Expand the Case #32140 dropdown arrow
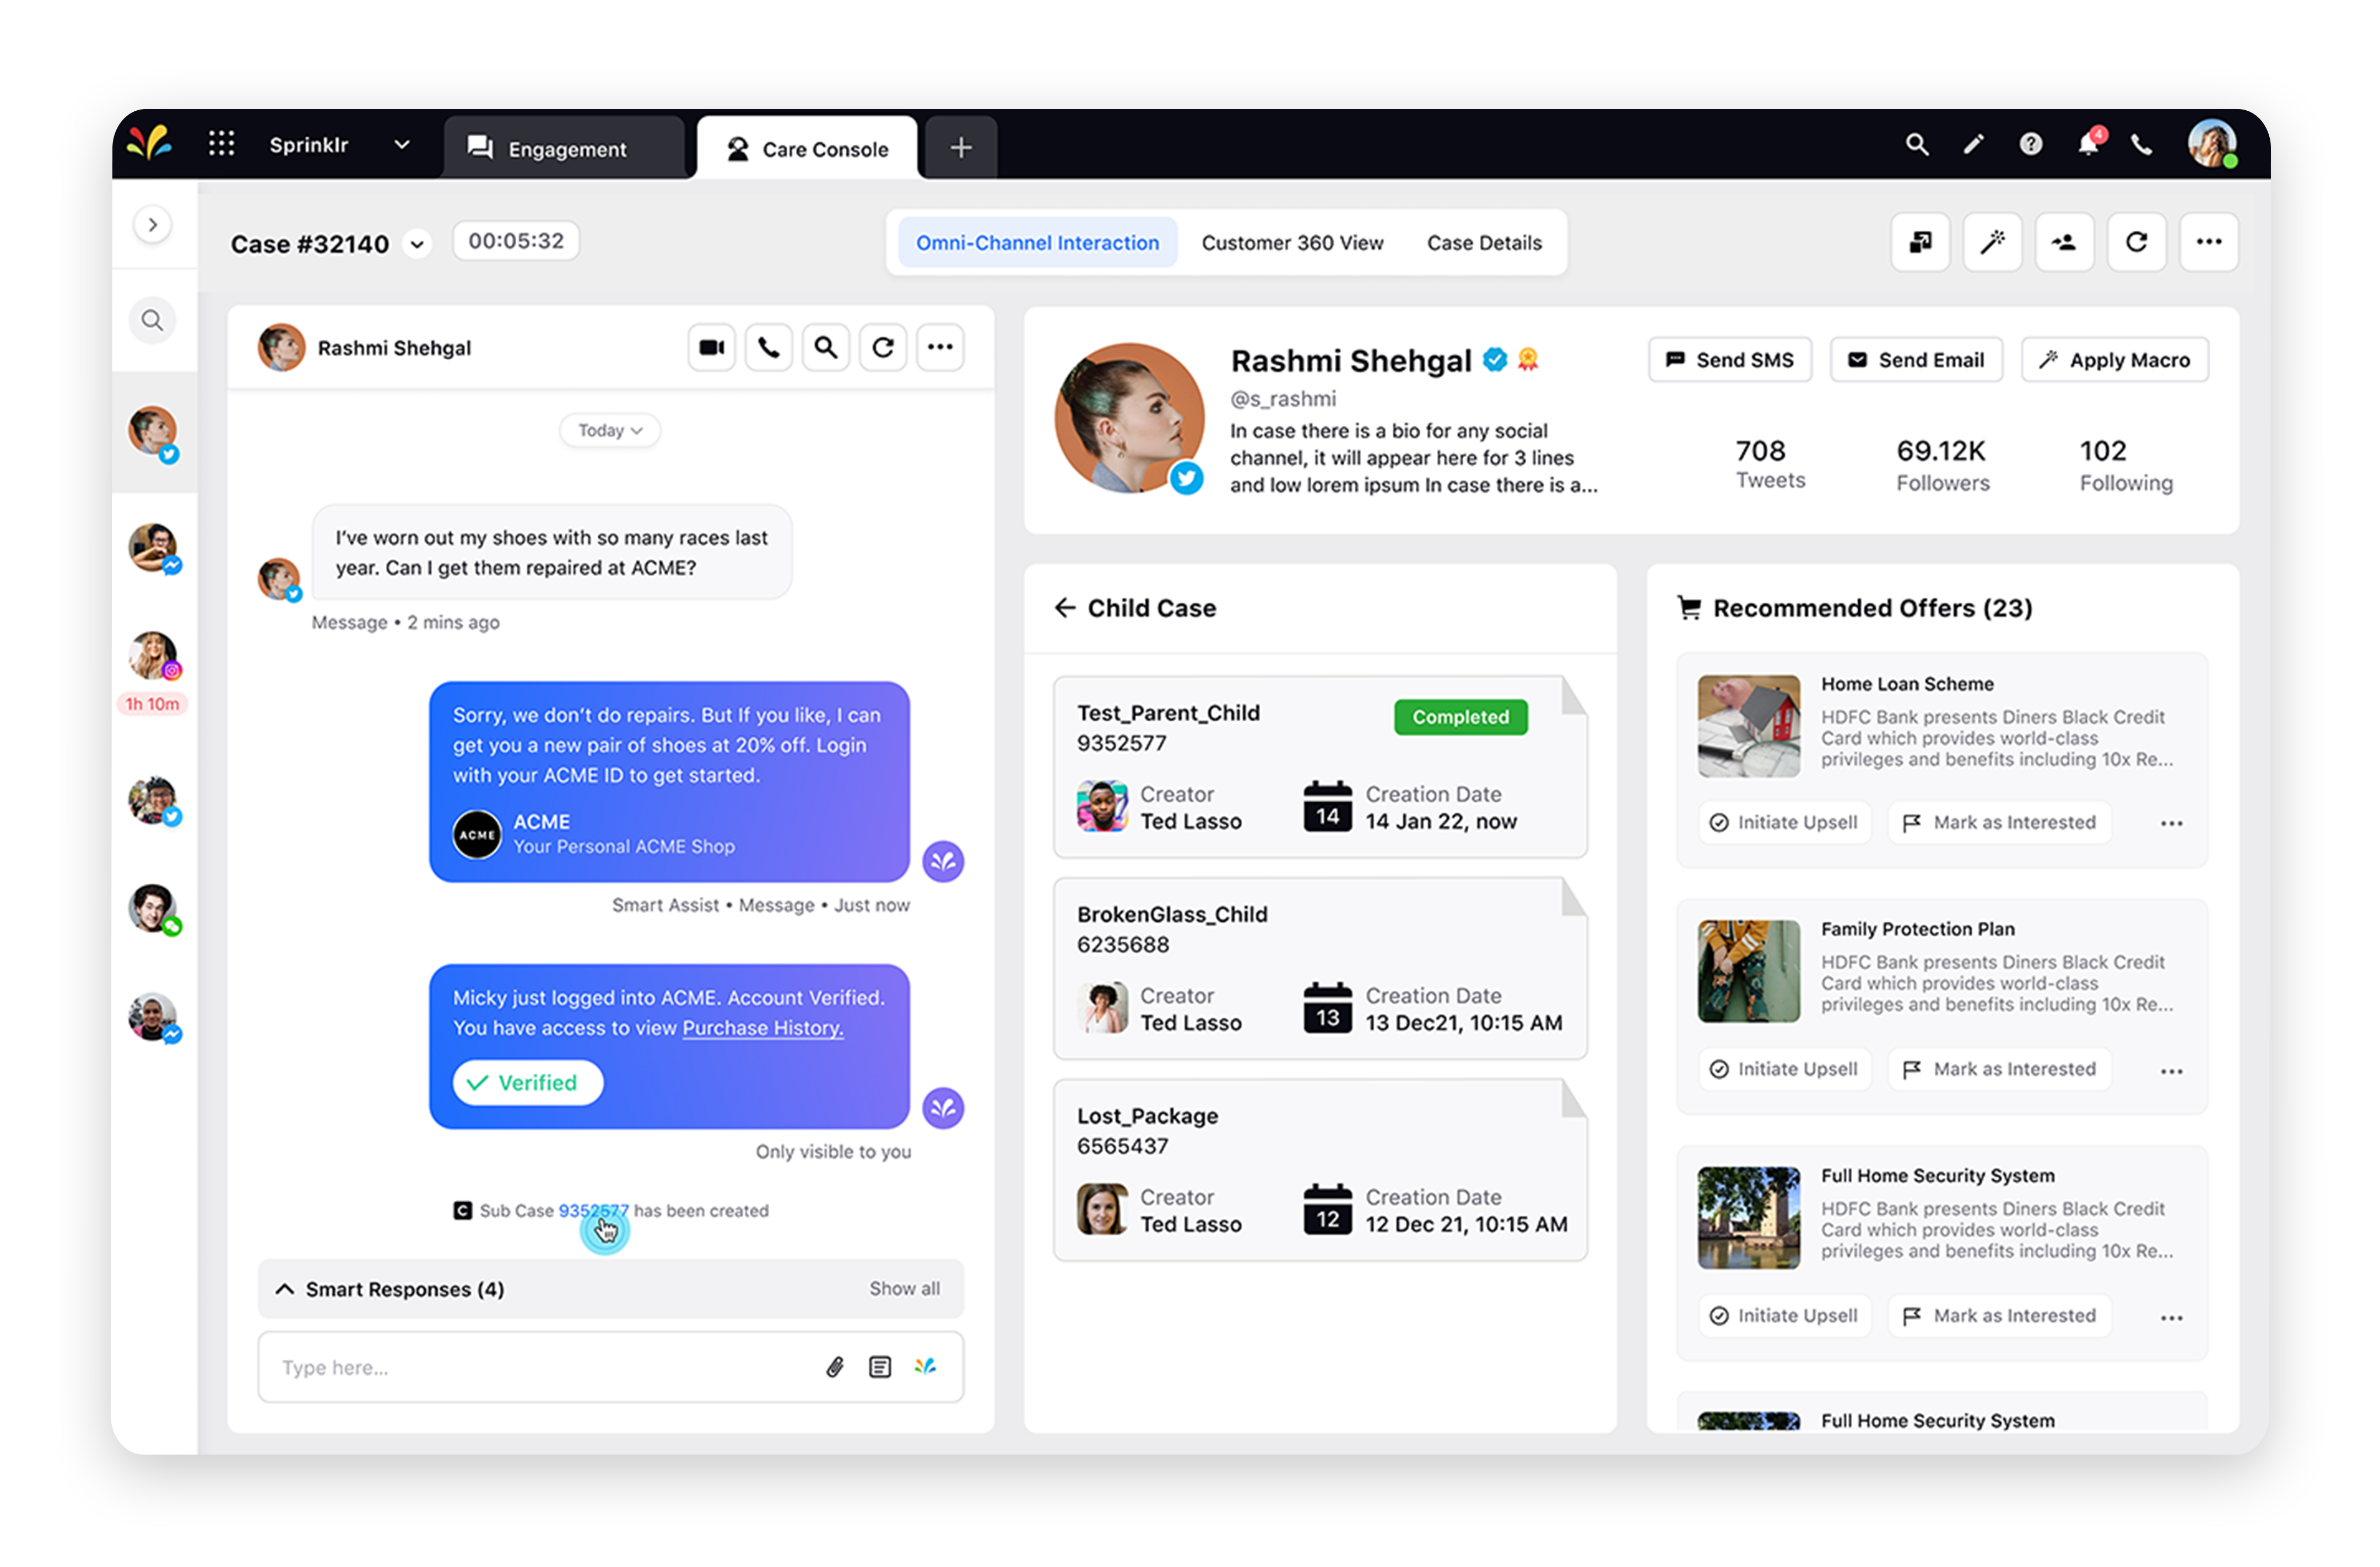This screenshot has height=1567, width=2380. (x=417, y=244)
